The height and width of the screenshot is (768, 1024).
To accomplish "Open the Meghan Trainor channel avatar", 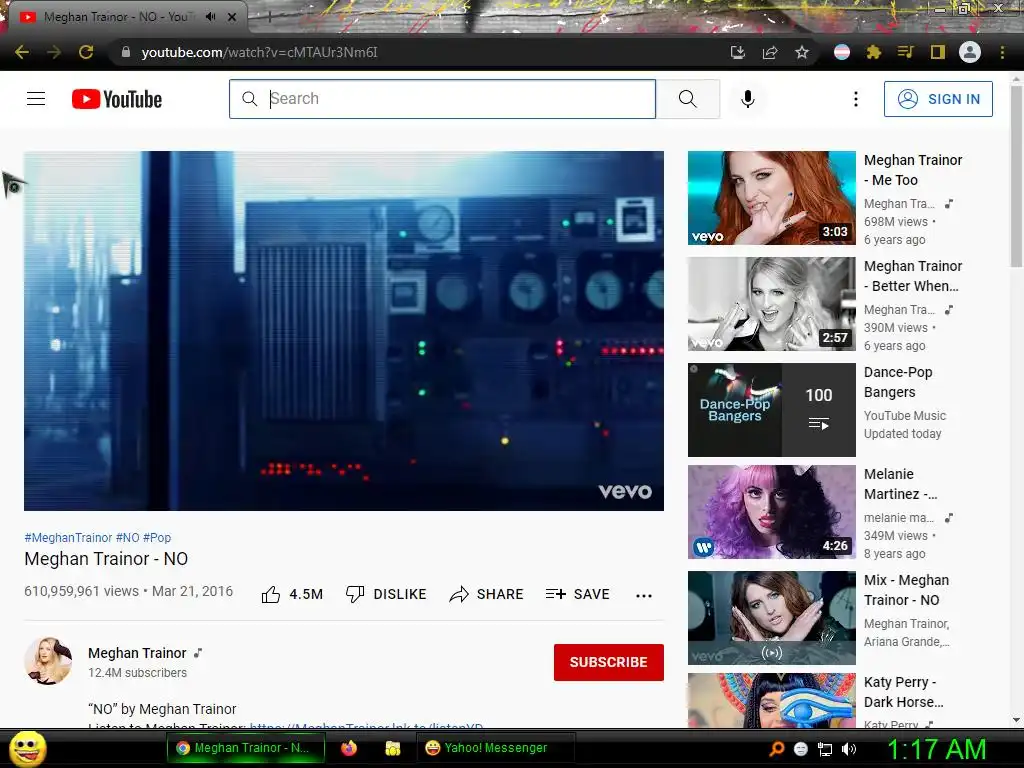I will coord(48,661).
